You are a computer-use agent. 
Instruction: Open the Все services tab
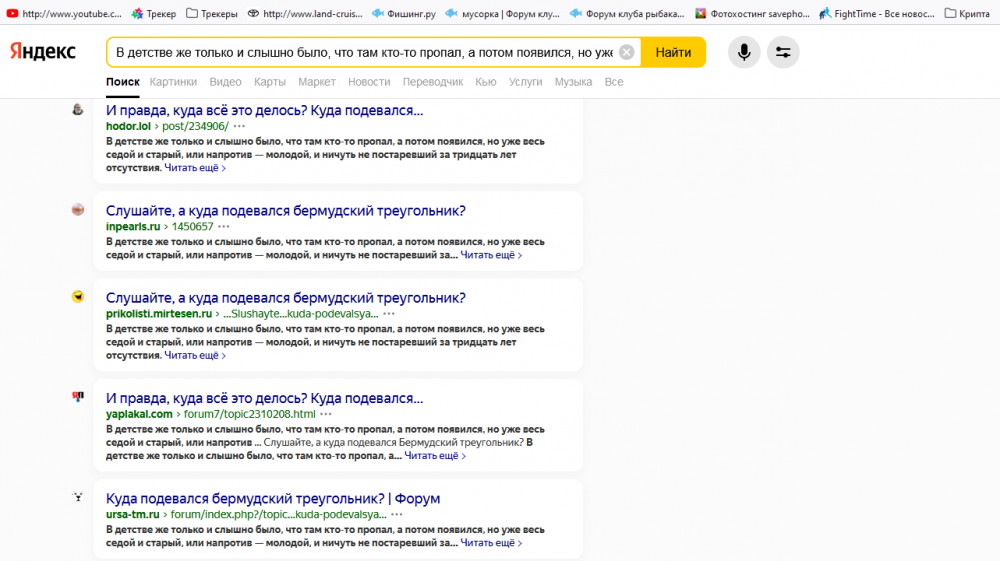point(613,82)
